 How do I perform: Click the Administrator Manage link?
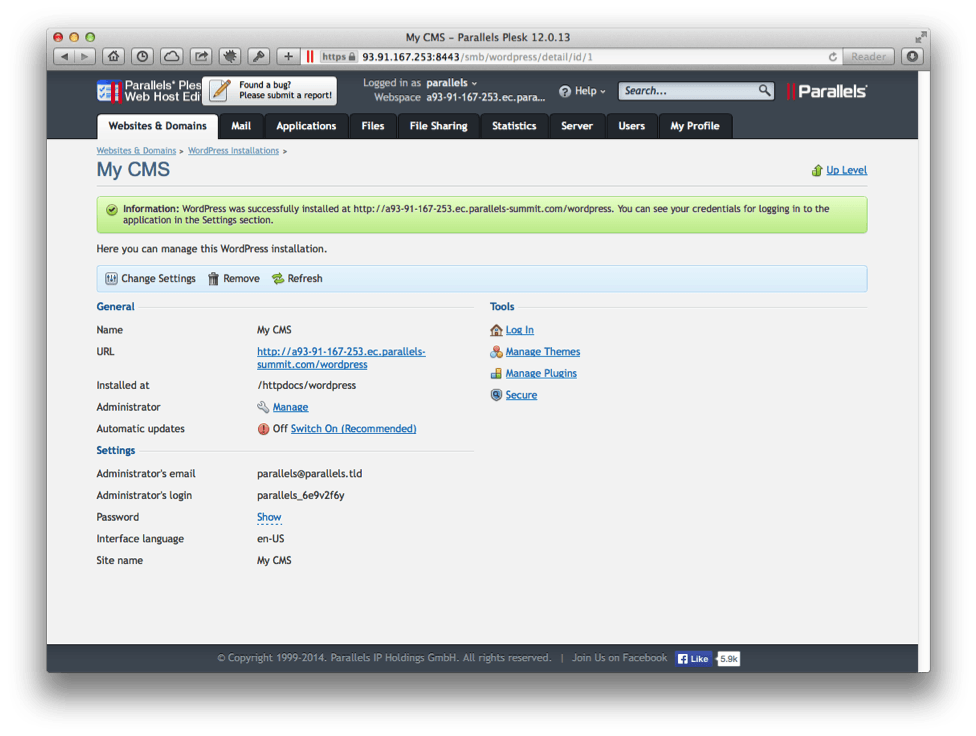click(x=290, y=407)
